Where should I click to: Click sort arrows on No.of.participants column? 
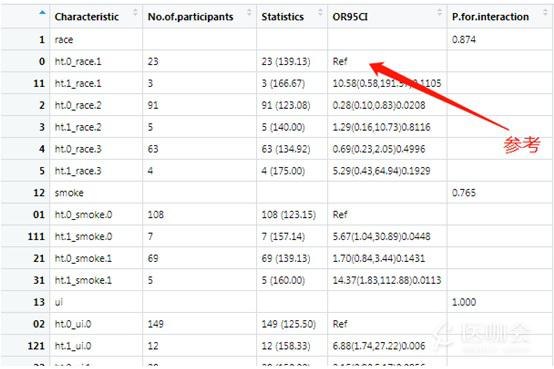click(249, 13)
